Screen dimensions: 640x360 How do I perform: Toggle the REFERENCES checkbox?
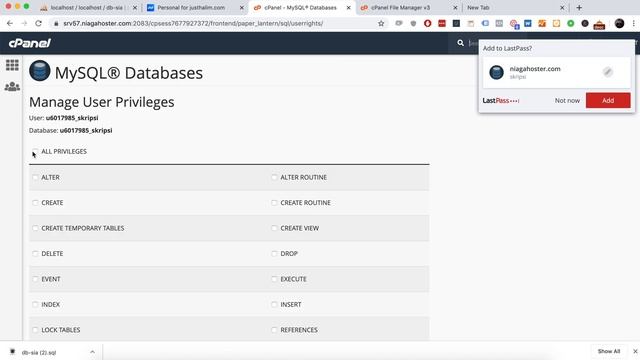[x=274, y=330]
